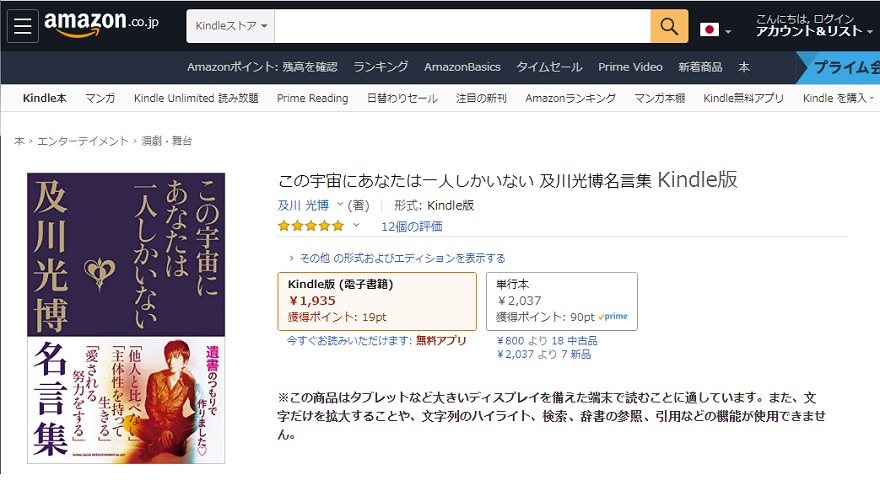
Task: Open Kindle Unlimited 読み放題 tab
Action: (196, 98)
